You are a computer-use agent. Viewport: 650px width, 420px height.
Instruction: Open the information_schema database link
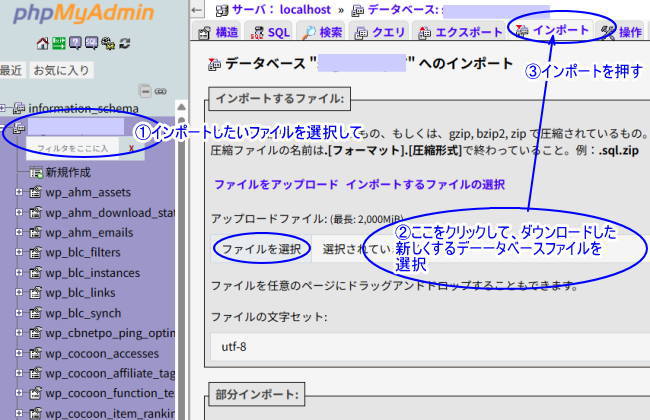click(83, 108)
